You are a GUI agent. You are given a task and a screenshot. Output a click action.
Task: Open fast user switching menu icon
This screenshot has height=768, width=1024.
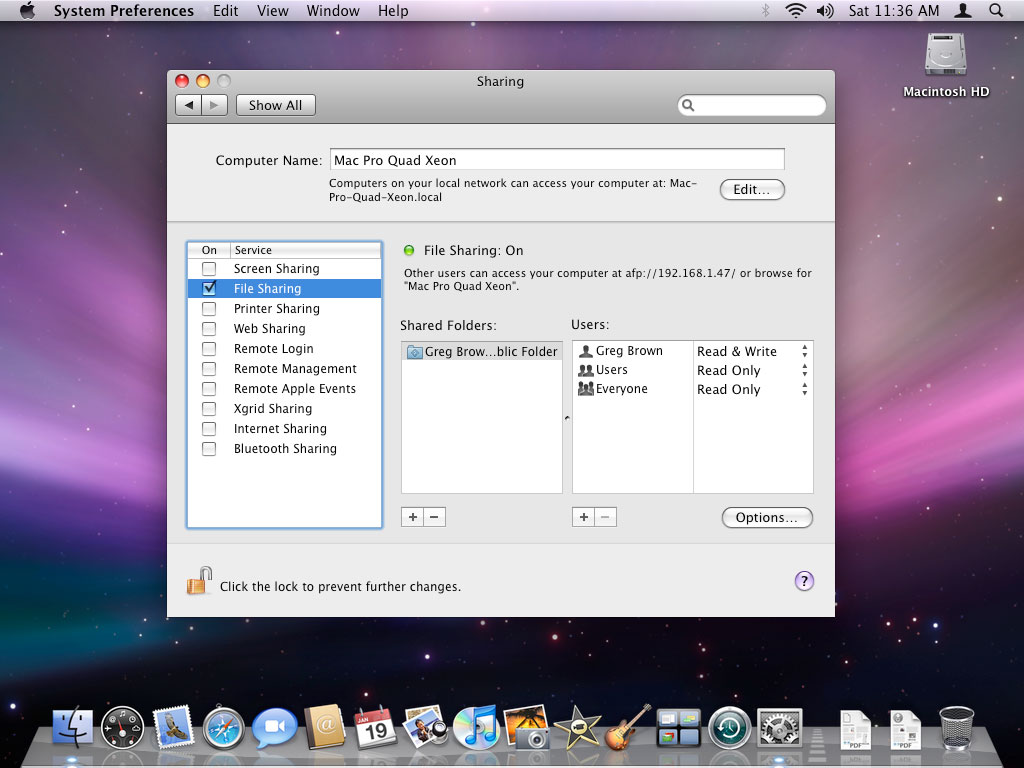[x=963, y=10]
